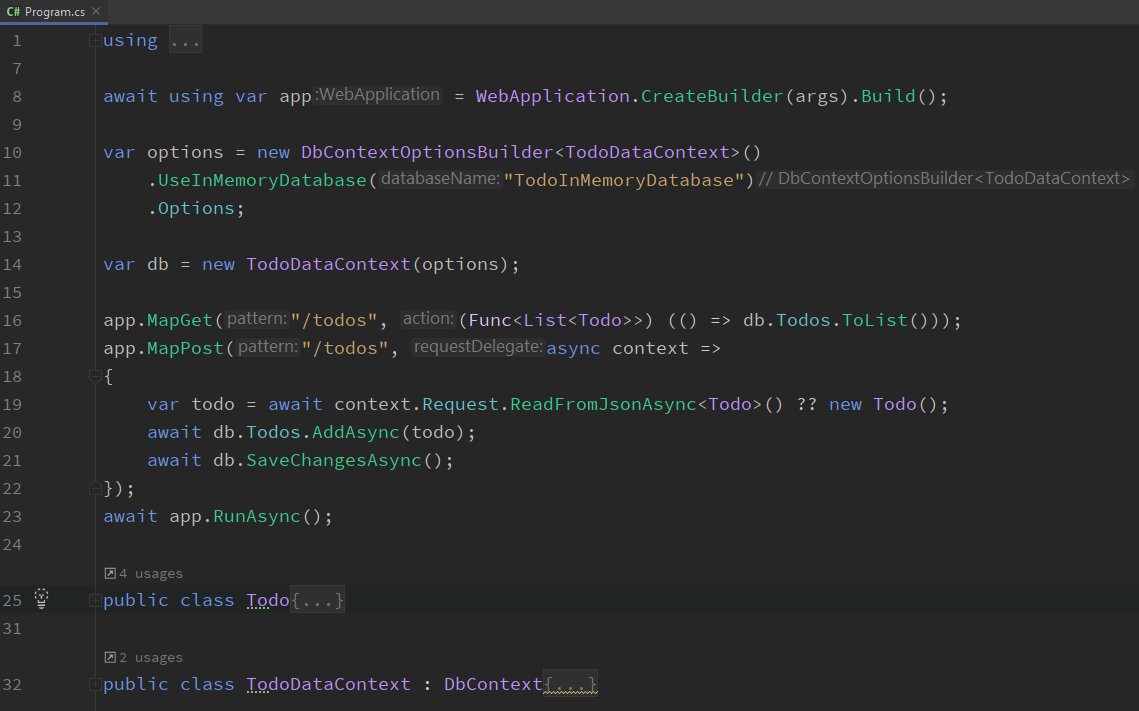The width and height of the screenshot is (1139, 711).
Task: Click the lightbulb quick-action icon on line 25
Action: click(41, 598)
